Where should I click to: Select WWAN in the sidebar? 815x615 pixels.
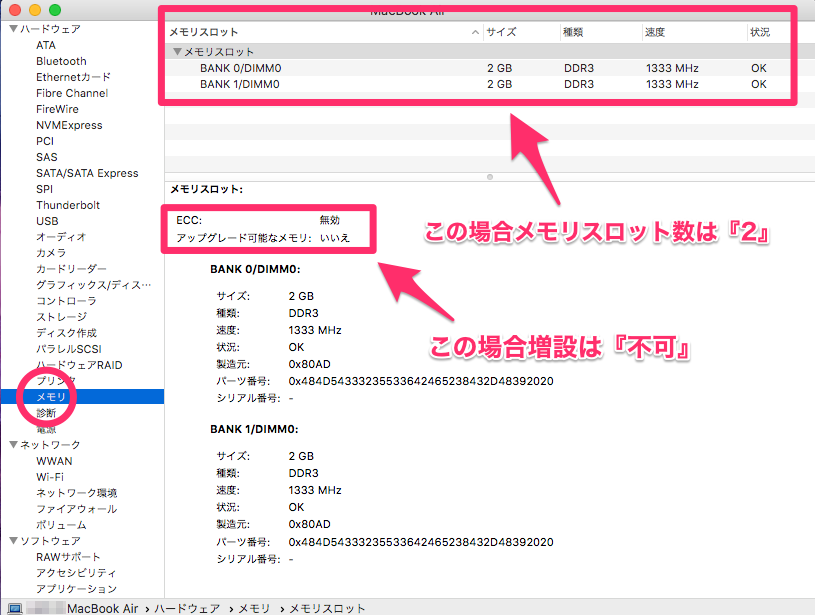(x=54, y=461)
